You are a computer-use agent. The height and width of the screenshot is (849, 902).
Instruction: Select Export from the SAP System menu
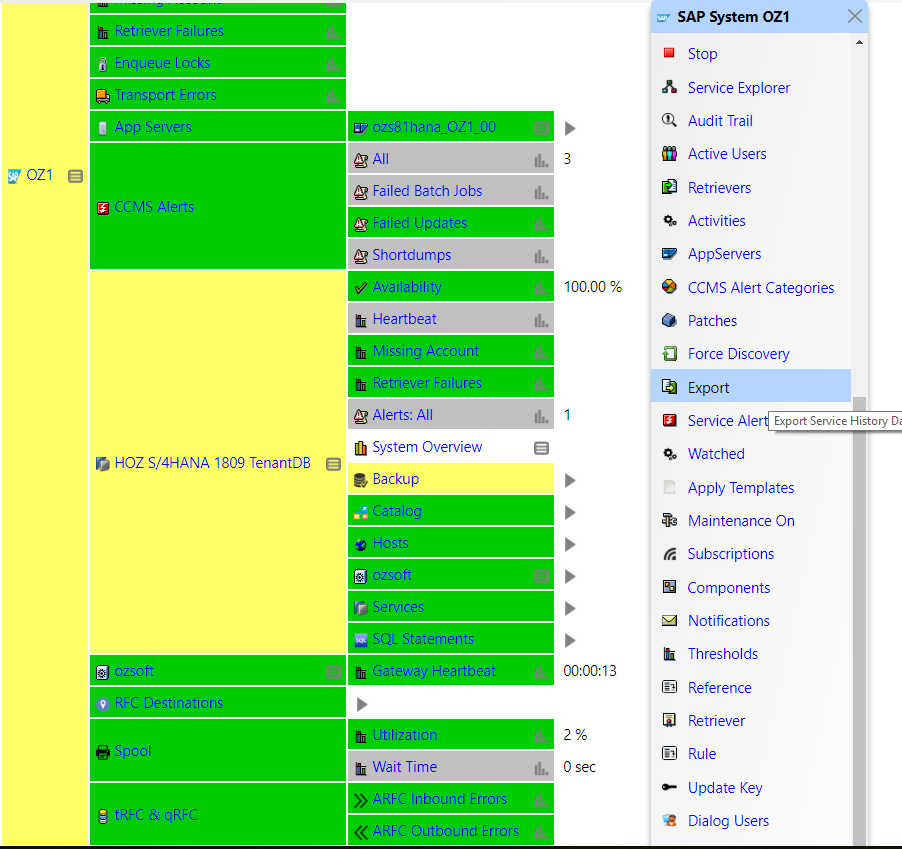[751, 387]
